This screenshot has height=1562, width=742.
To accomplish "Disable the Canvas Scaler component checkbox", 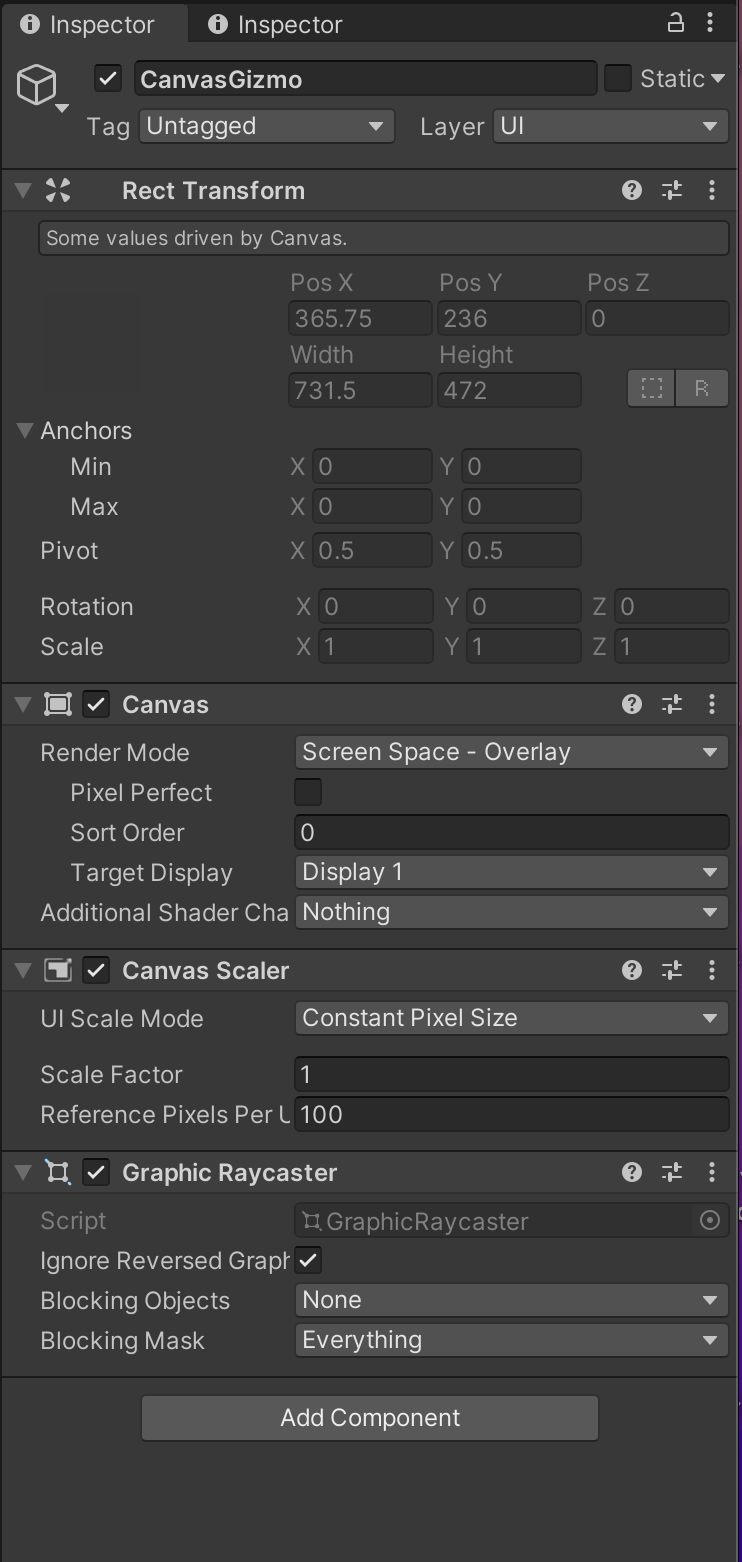I will pyautogui.click(x=96, y=970).
